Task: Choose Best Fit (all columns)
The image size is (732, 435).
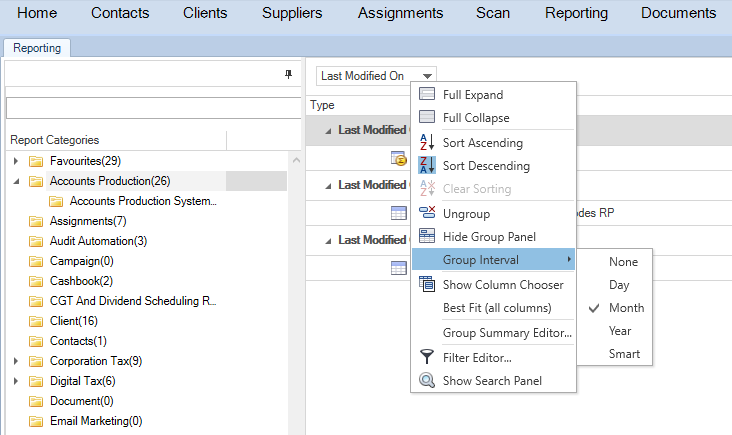Action: pyautogui.click(x=497, y=308)
